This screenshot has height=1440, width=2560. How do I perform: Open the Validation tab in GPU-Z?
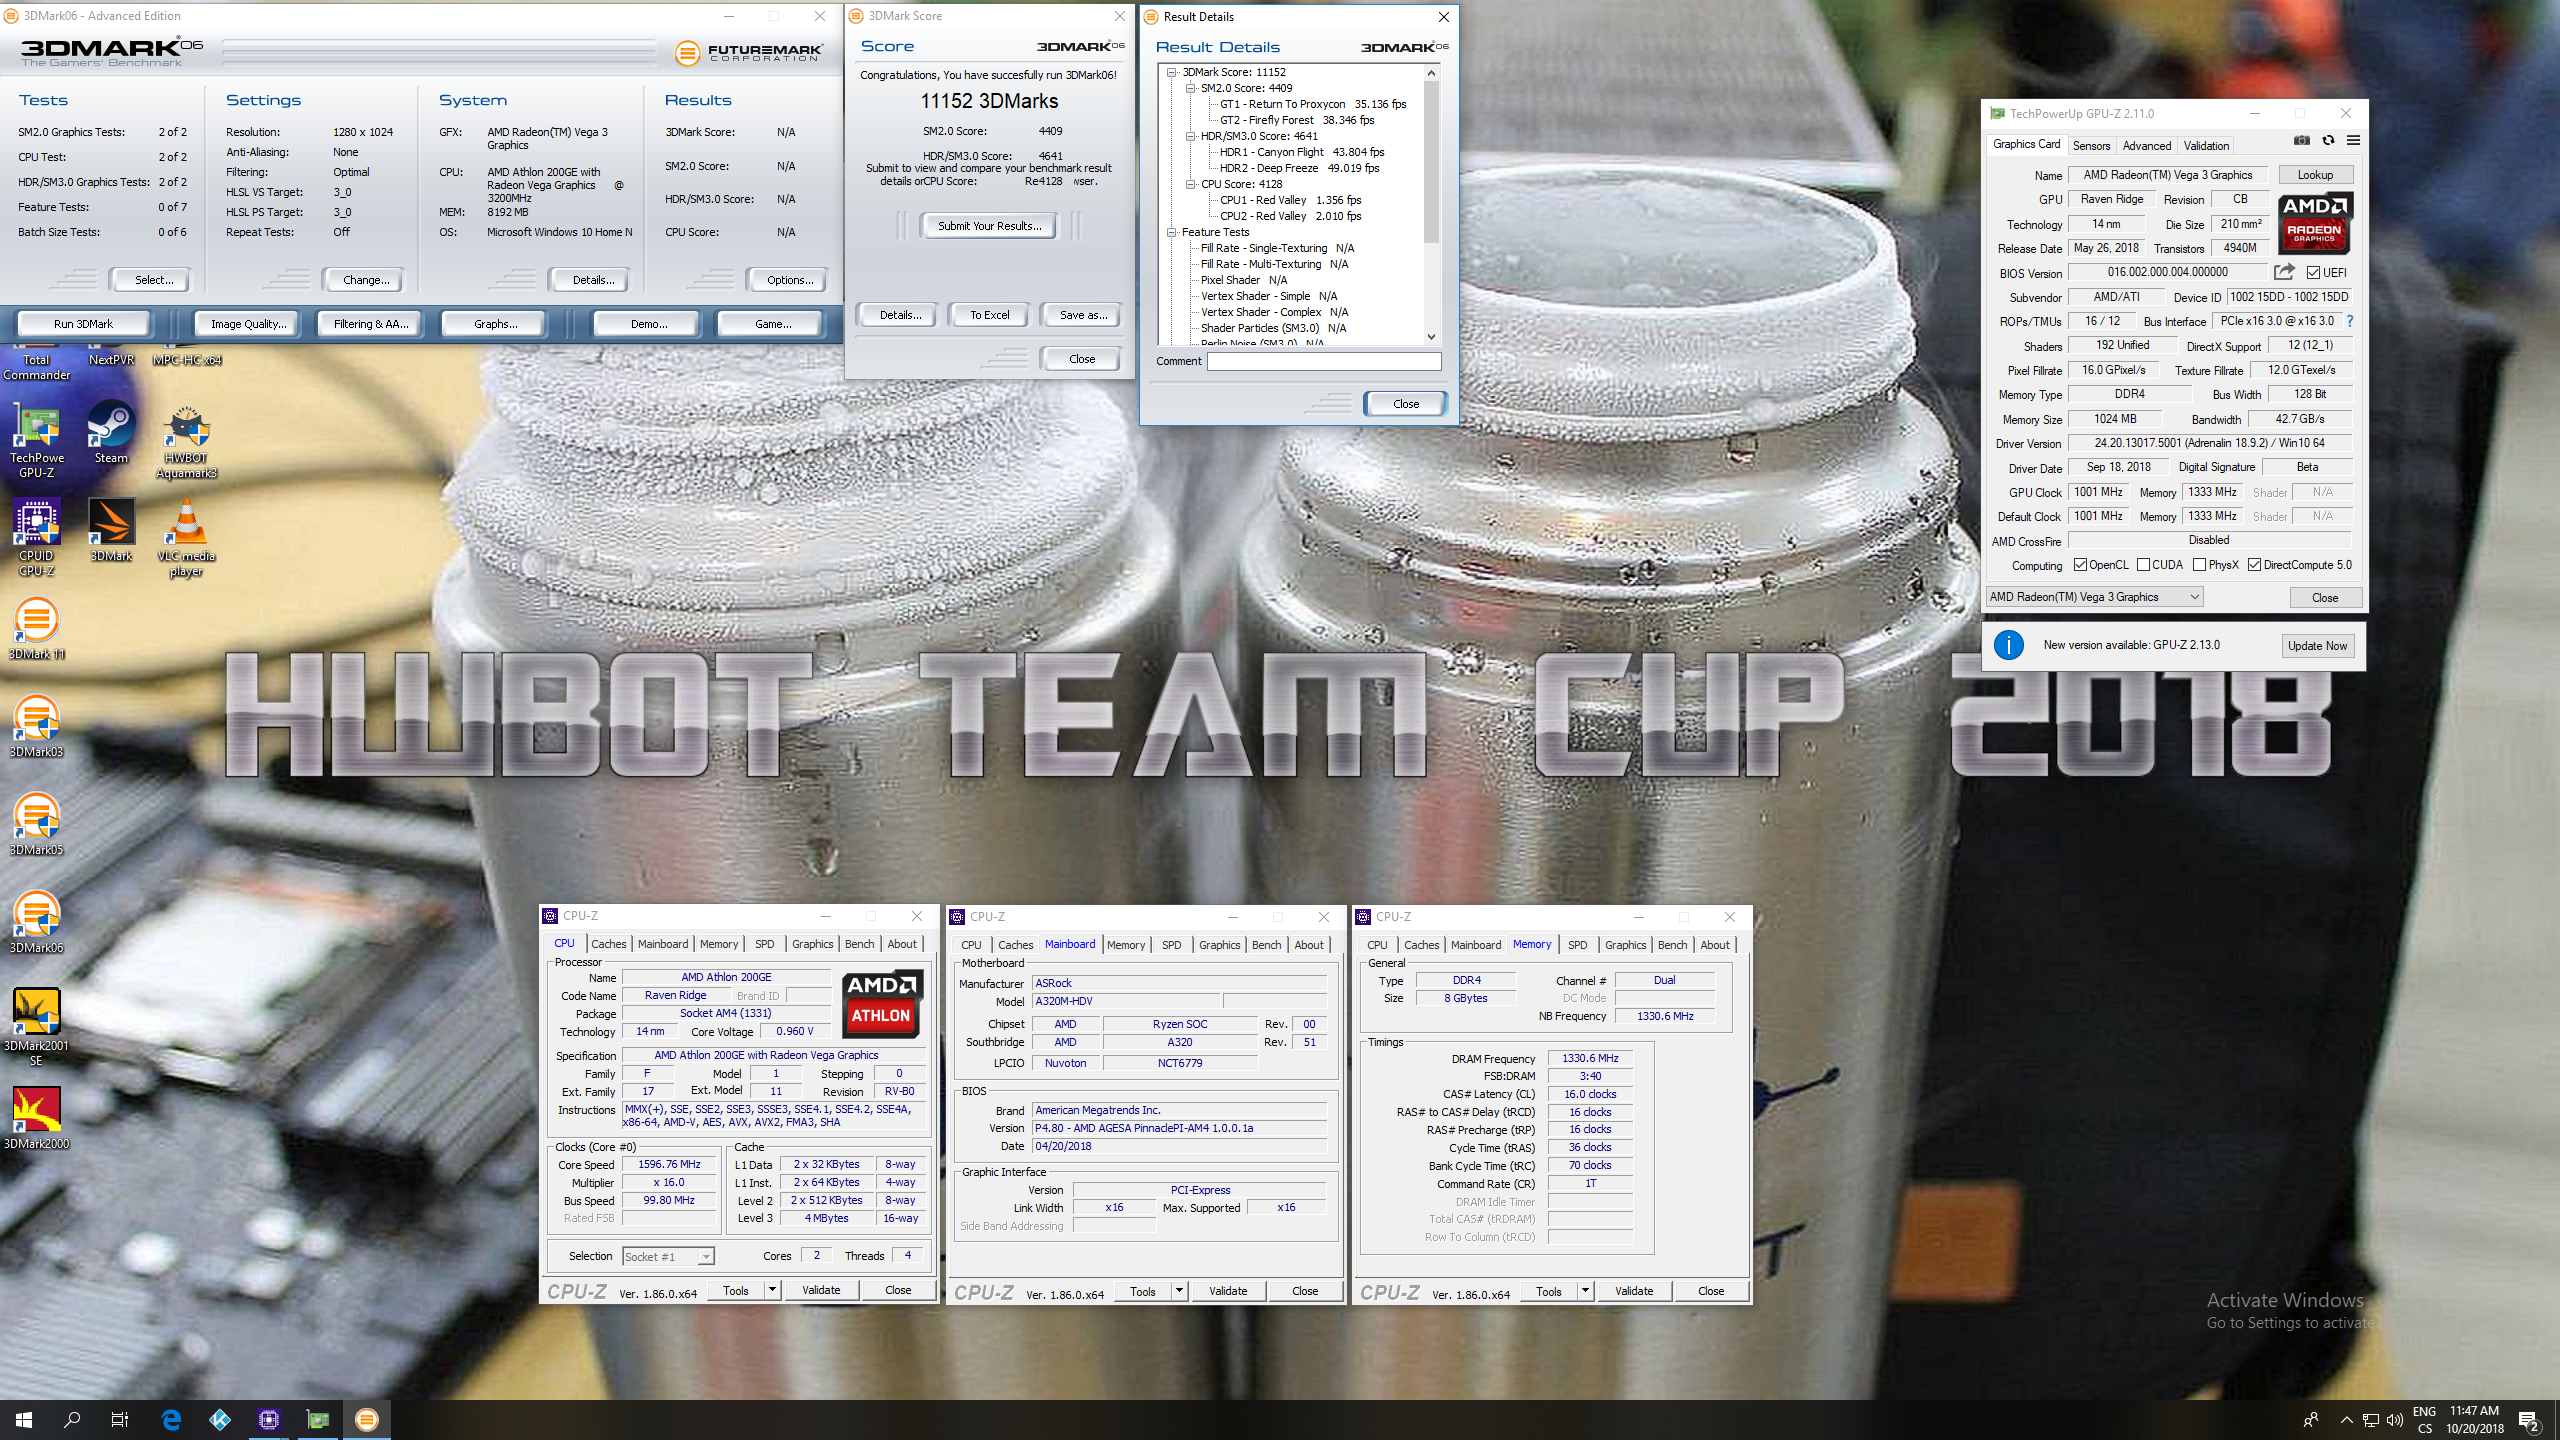[x=2206, y=145]
